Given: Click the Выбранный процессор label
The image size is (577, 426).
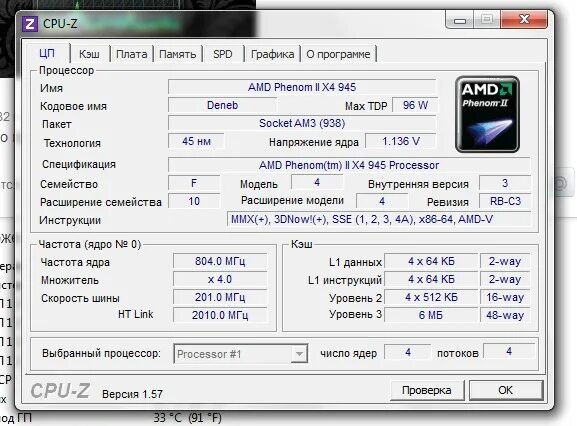Looking at the screenshot, I should point(101,354).
